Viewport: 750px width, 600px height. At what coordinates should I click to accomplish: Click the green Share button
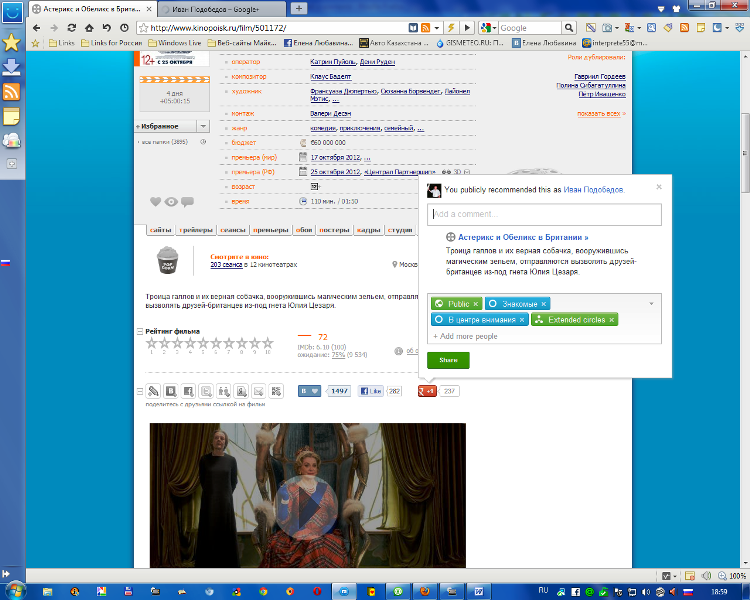pyautogui.click(x=448, y=360)
